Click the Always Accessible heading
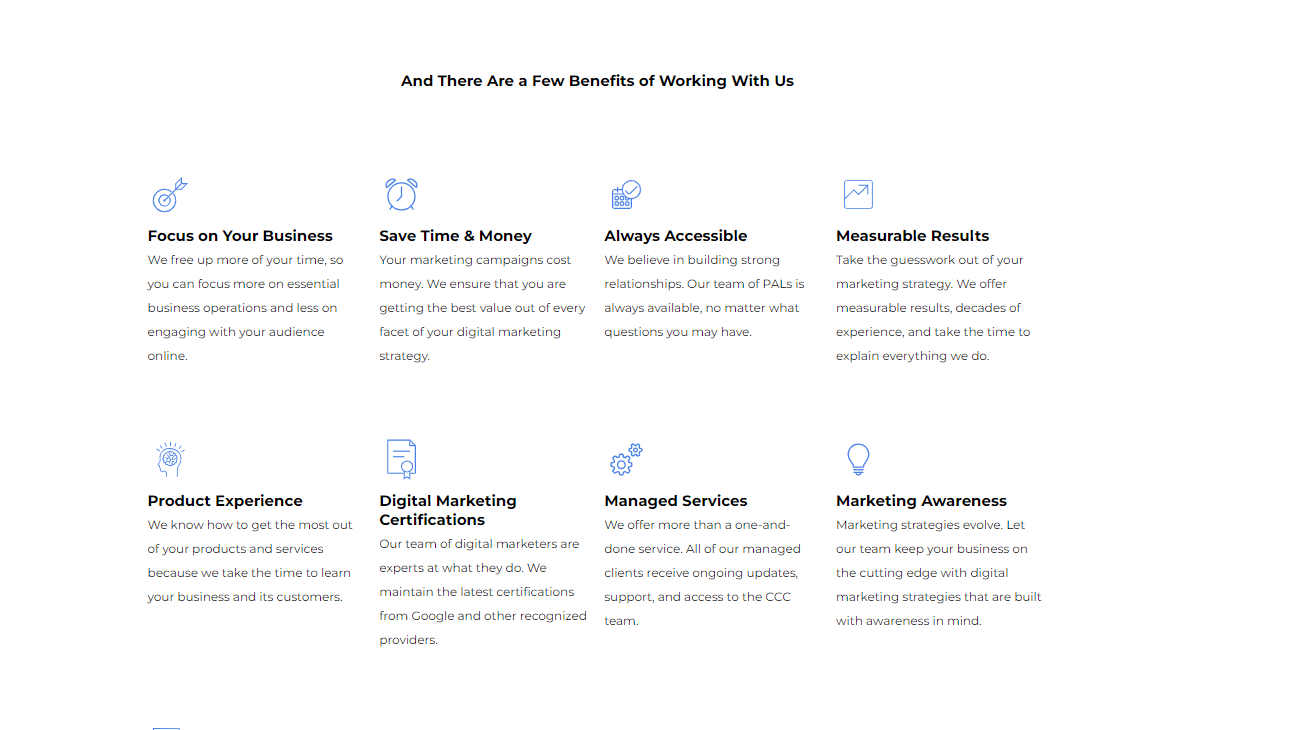Image resolution: width=1299 pixels, height=730 pixels. pos(675,236)
